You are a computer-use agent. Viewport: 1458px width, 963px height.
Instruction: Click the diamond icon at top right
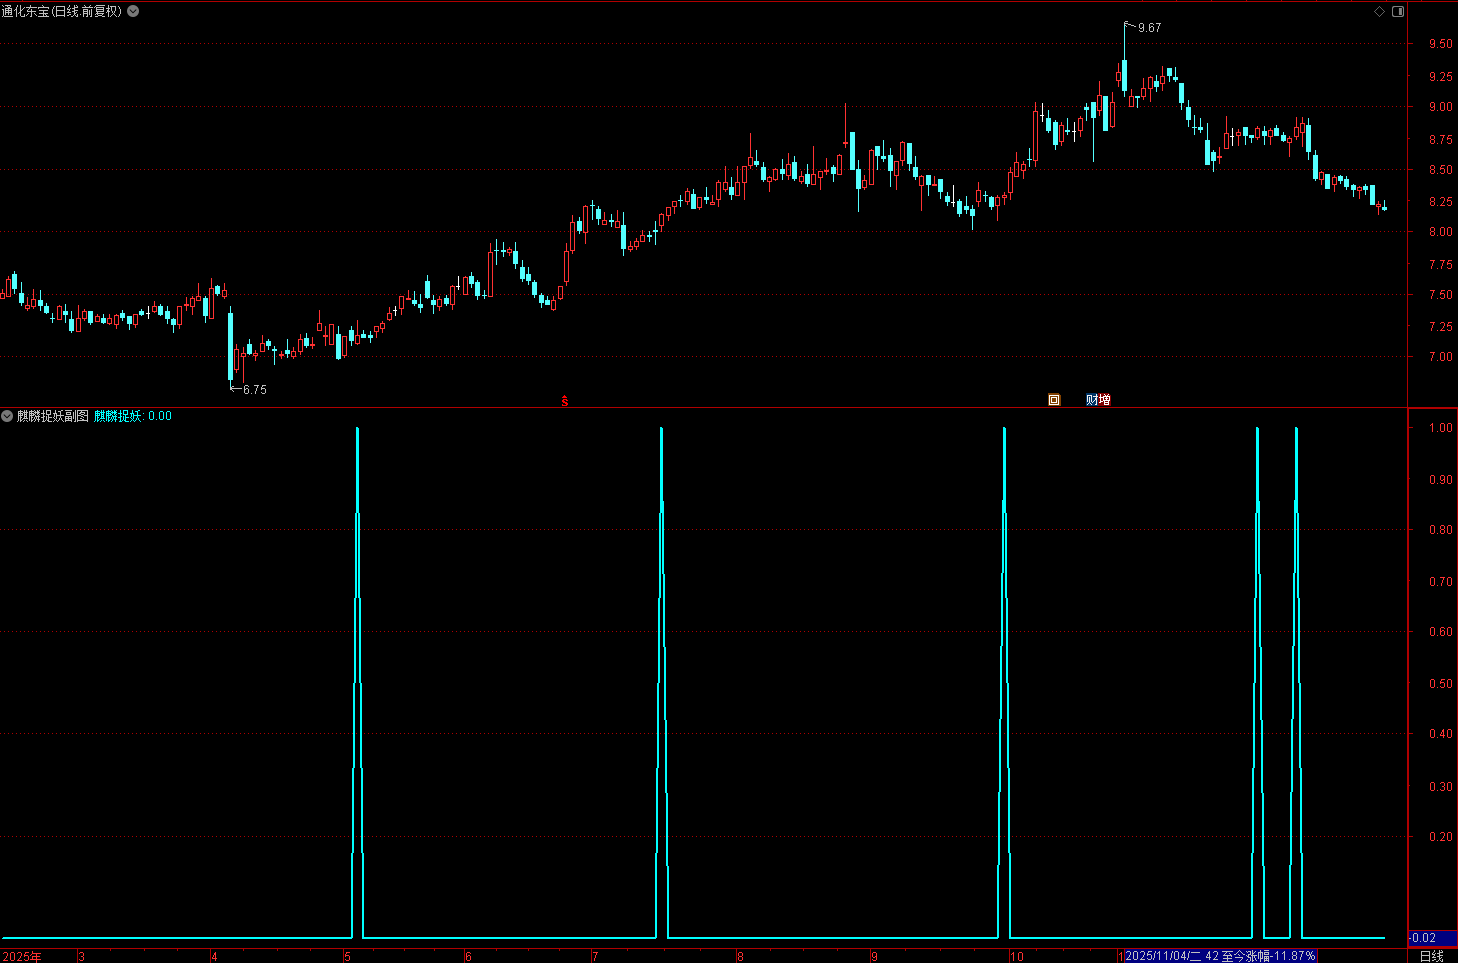(1380, 11)
